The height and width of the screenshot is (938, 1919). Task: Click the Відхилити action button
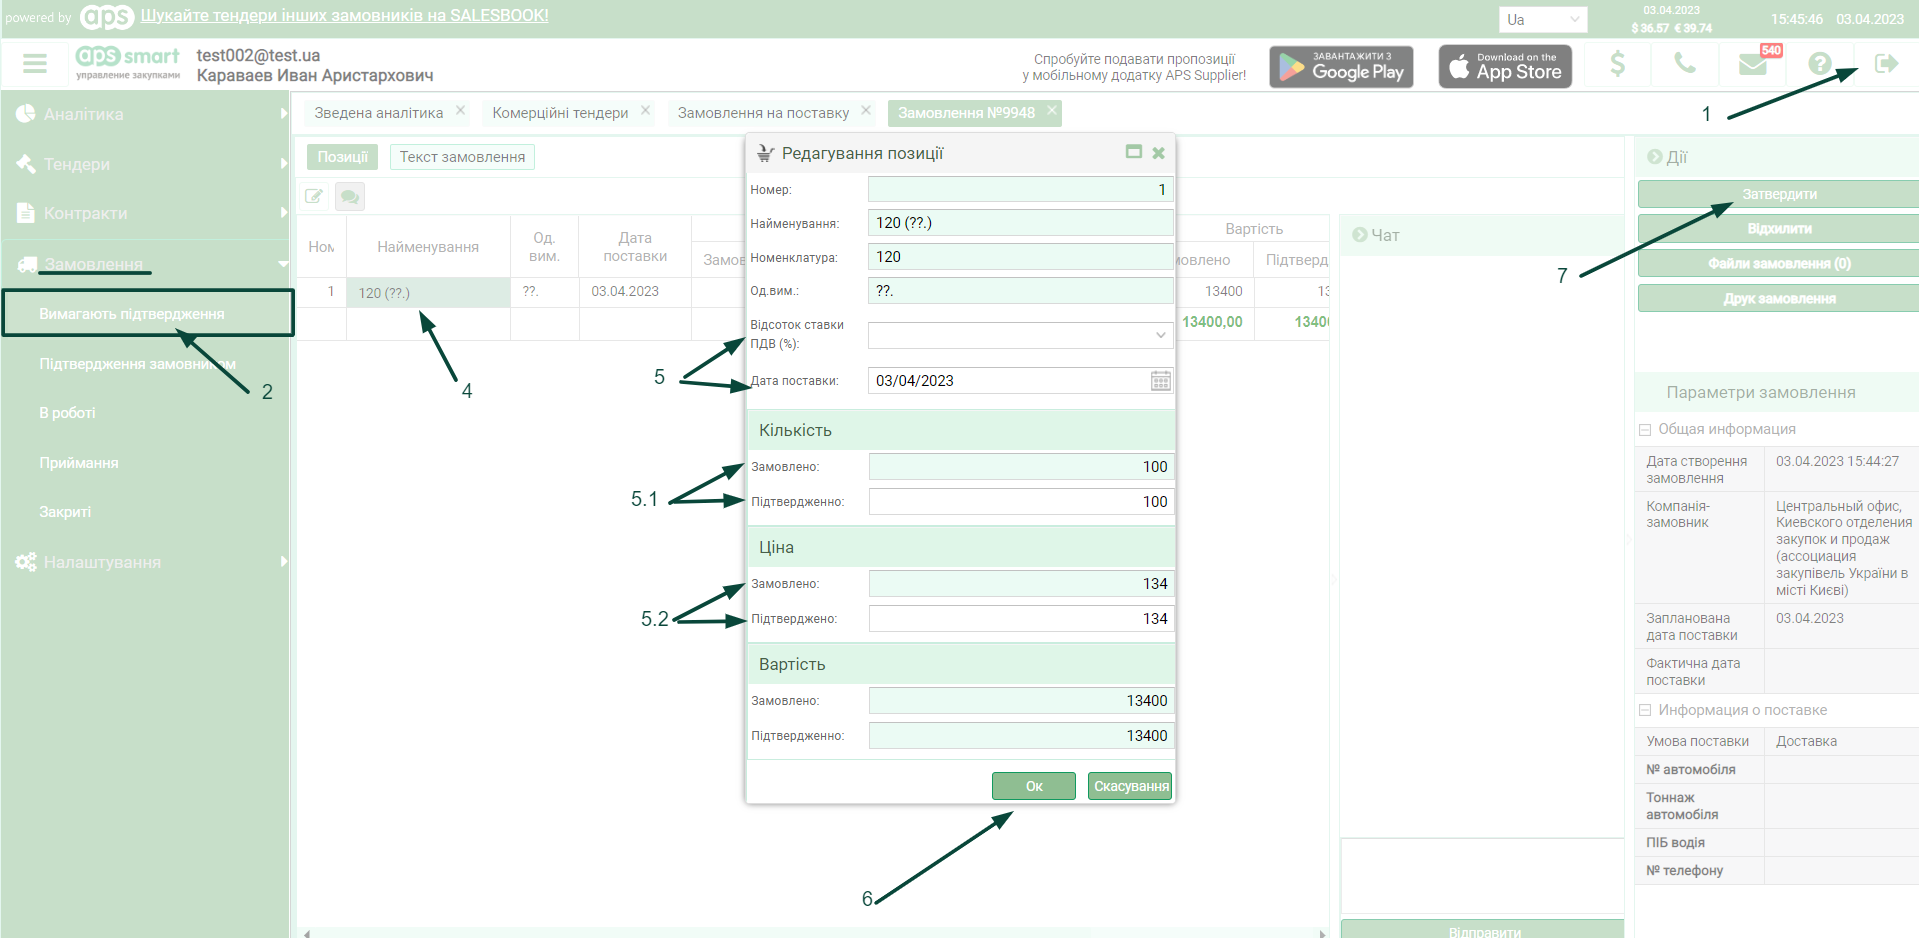point(1779,229)
